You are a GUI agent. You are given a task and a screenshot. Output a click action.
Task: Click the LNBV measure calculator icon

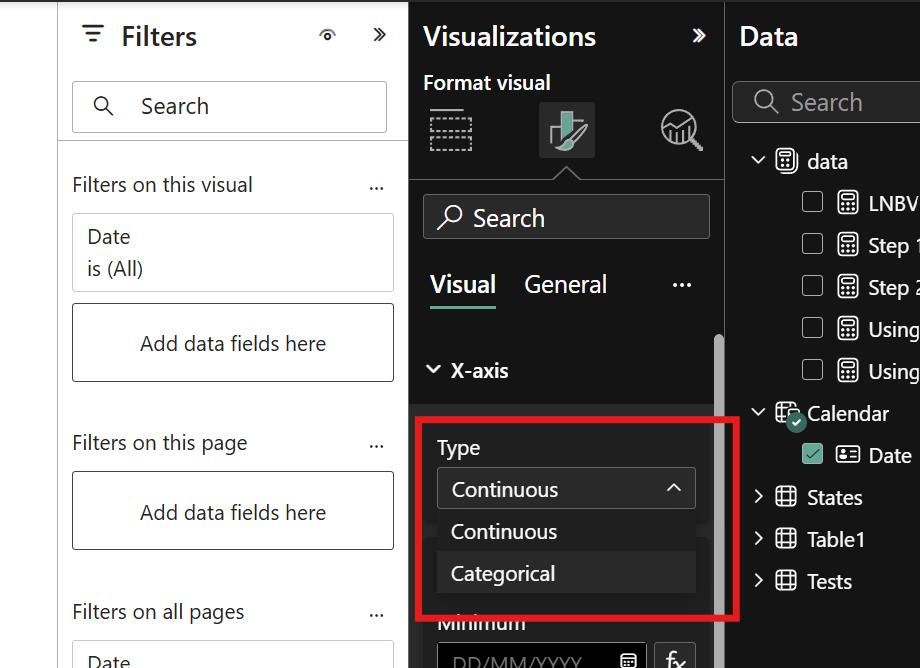point(848,202)
